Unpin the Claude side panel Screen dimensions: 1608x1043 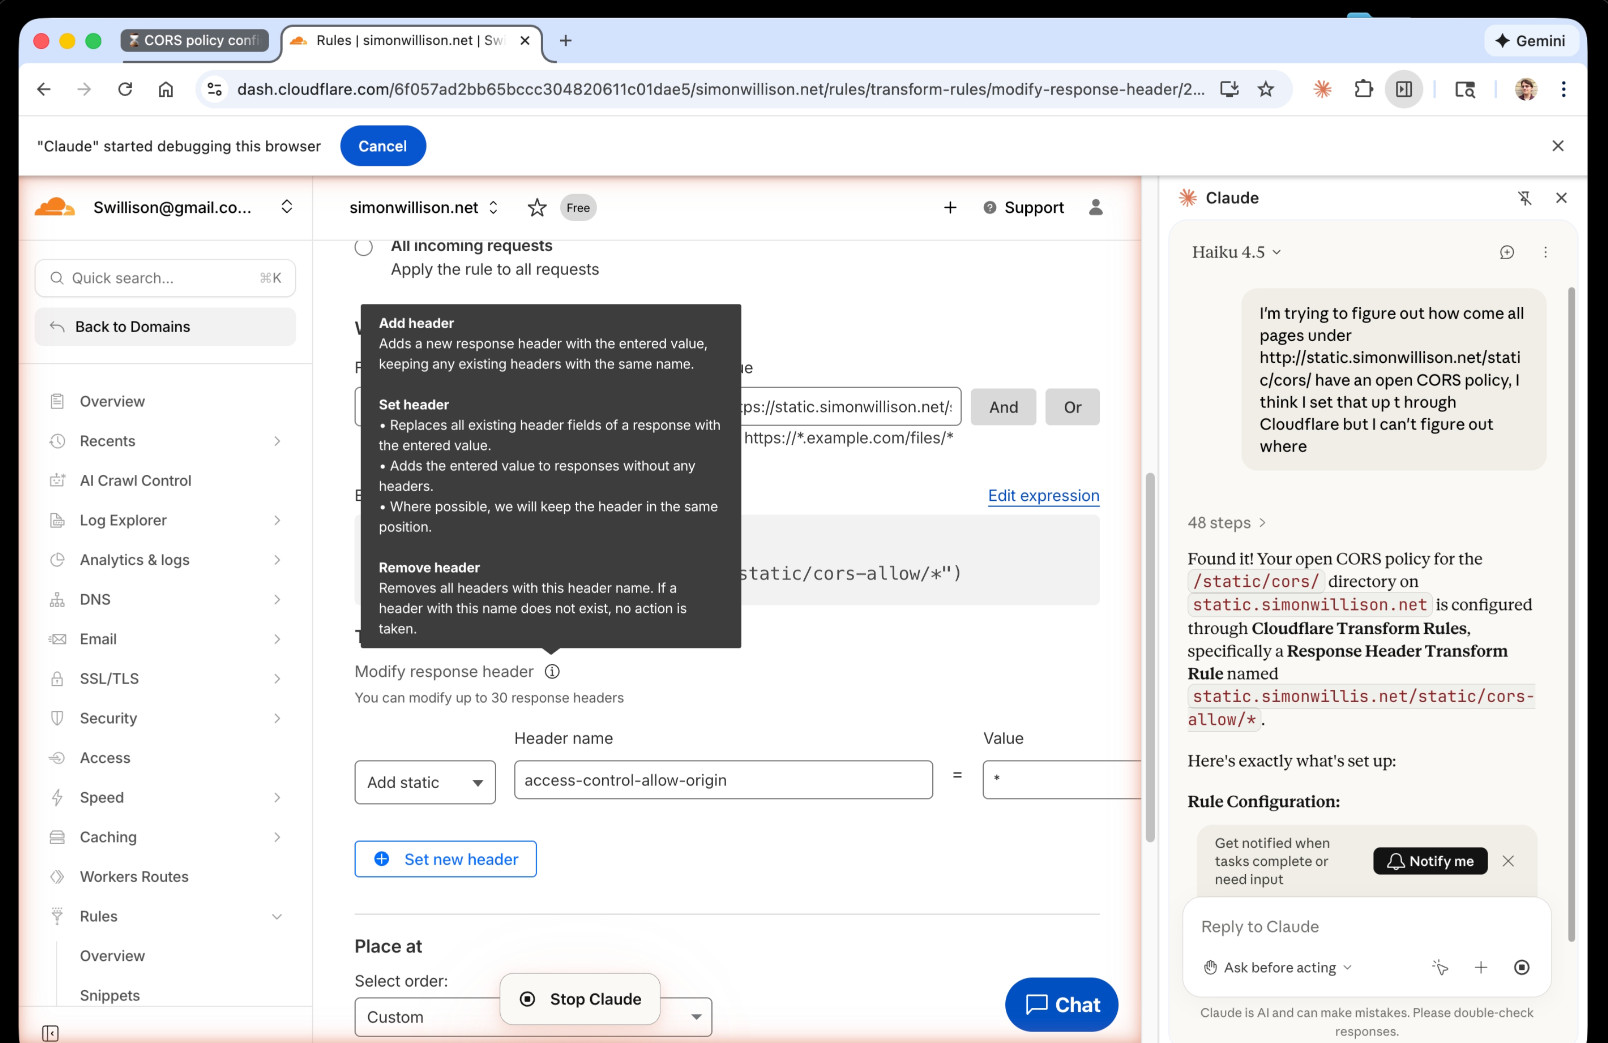[x=1525, y=198]
